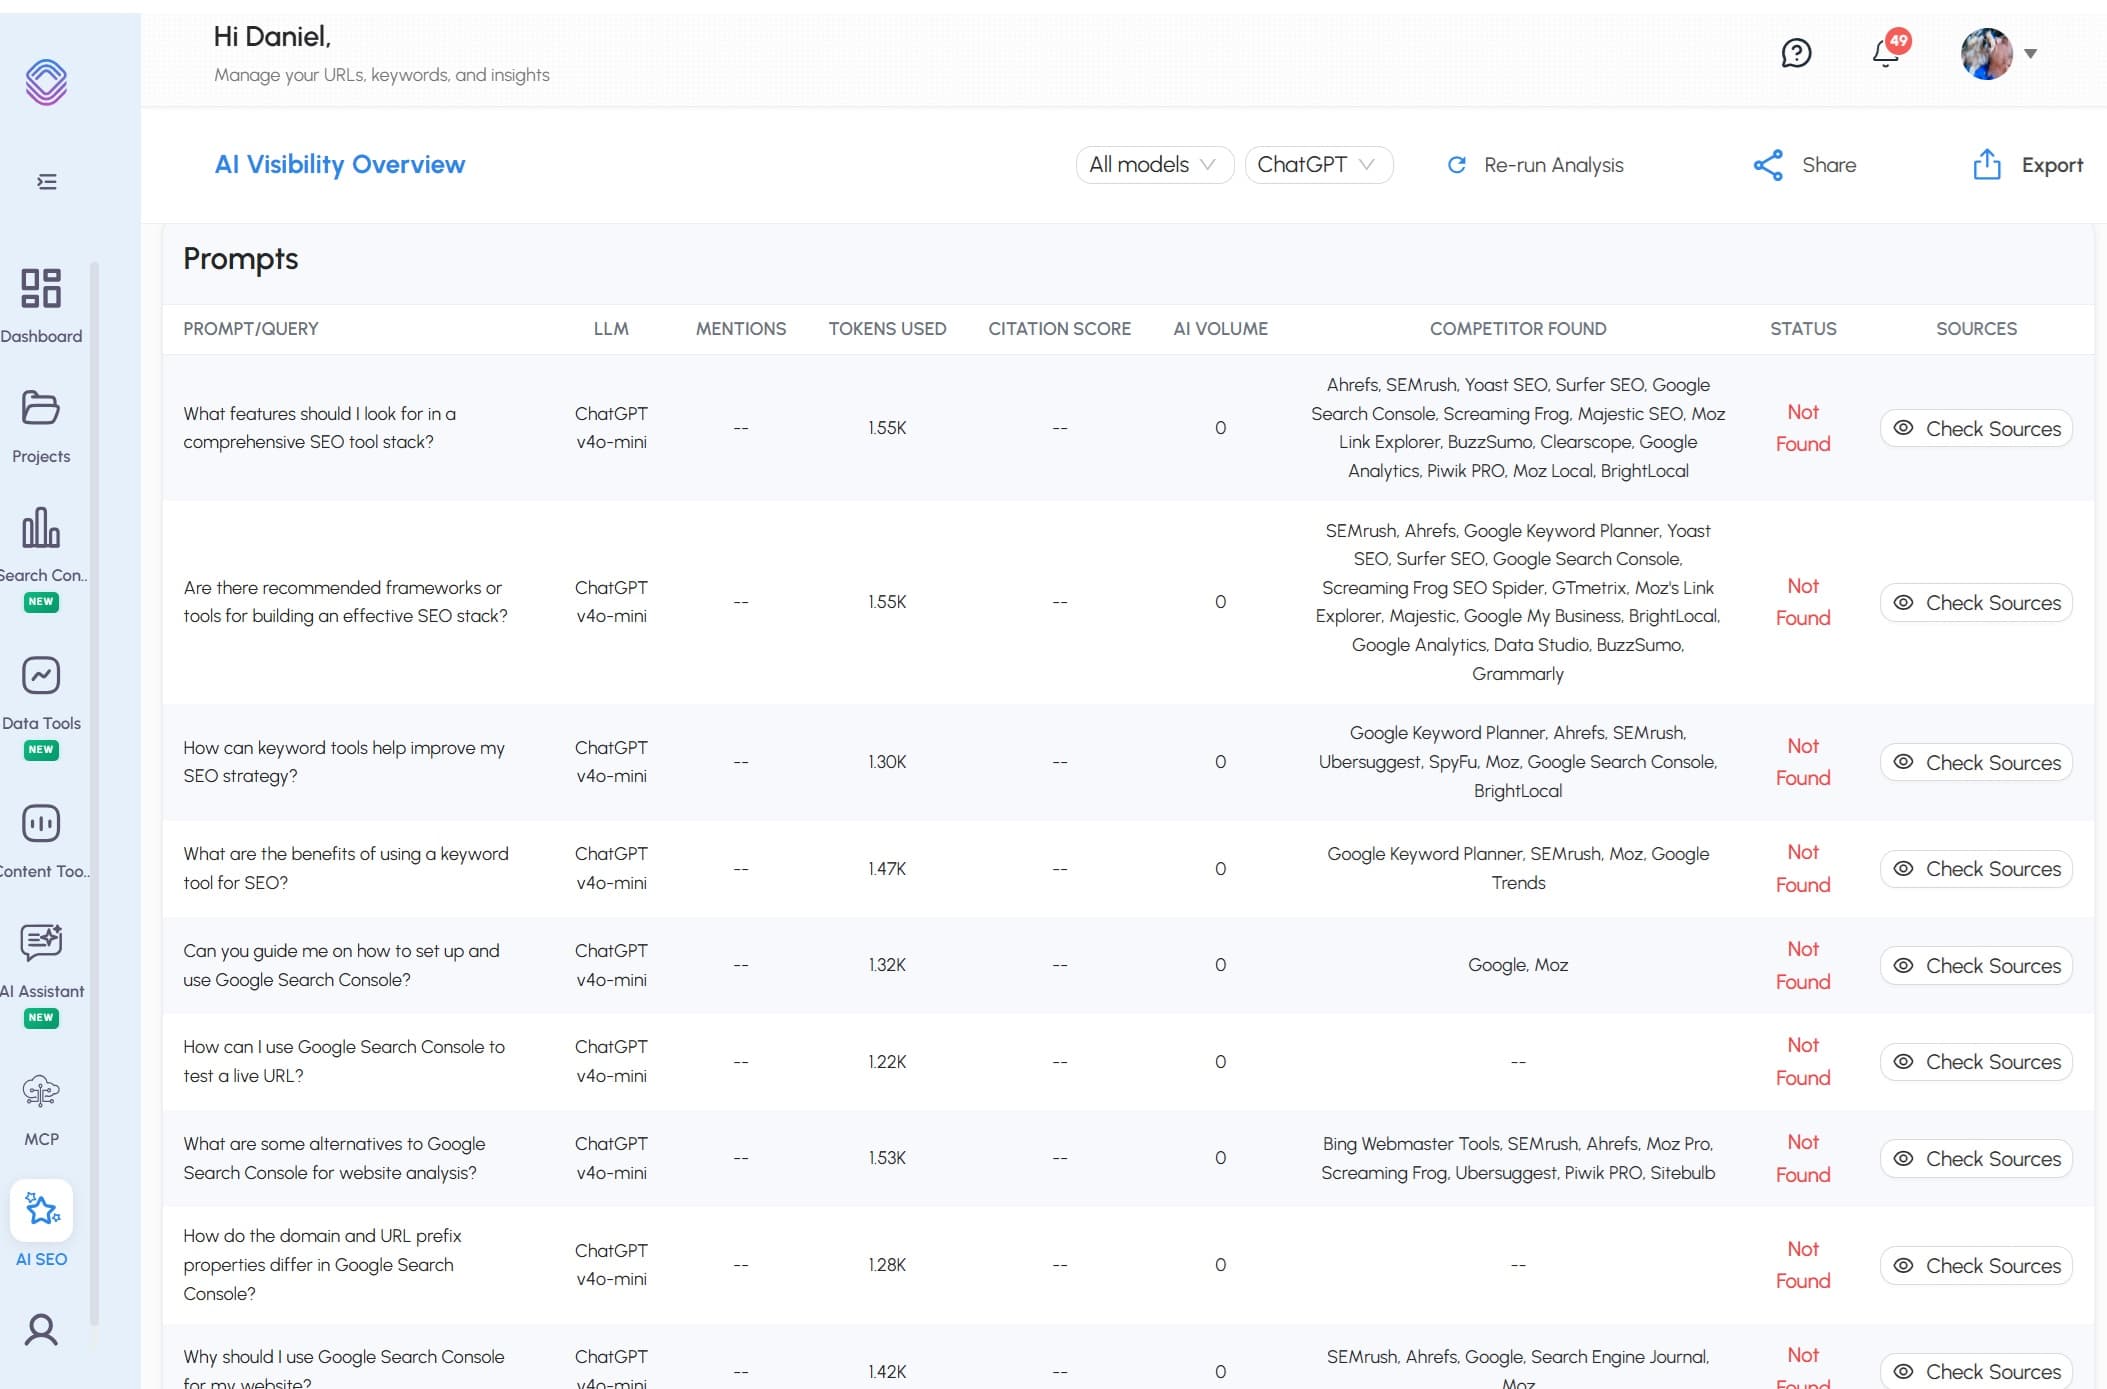Open notifications bell with 49 badge
Viewport: 2107px width, 1389px height.
1888,51
